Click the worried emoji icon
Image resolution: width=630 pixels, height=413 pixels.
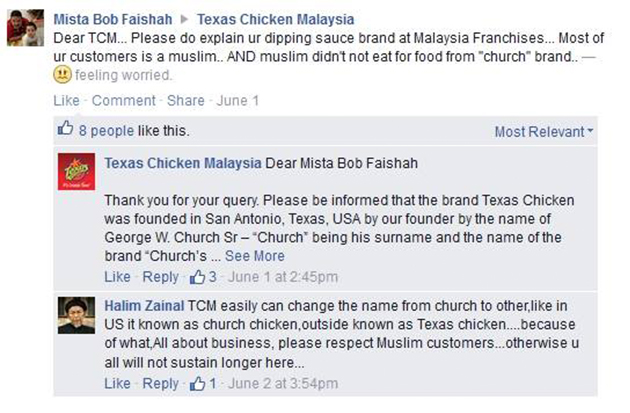point(62,74)
